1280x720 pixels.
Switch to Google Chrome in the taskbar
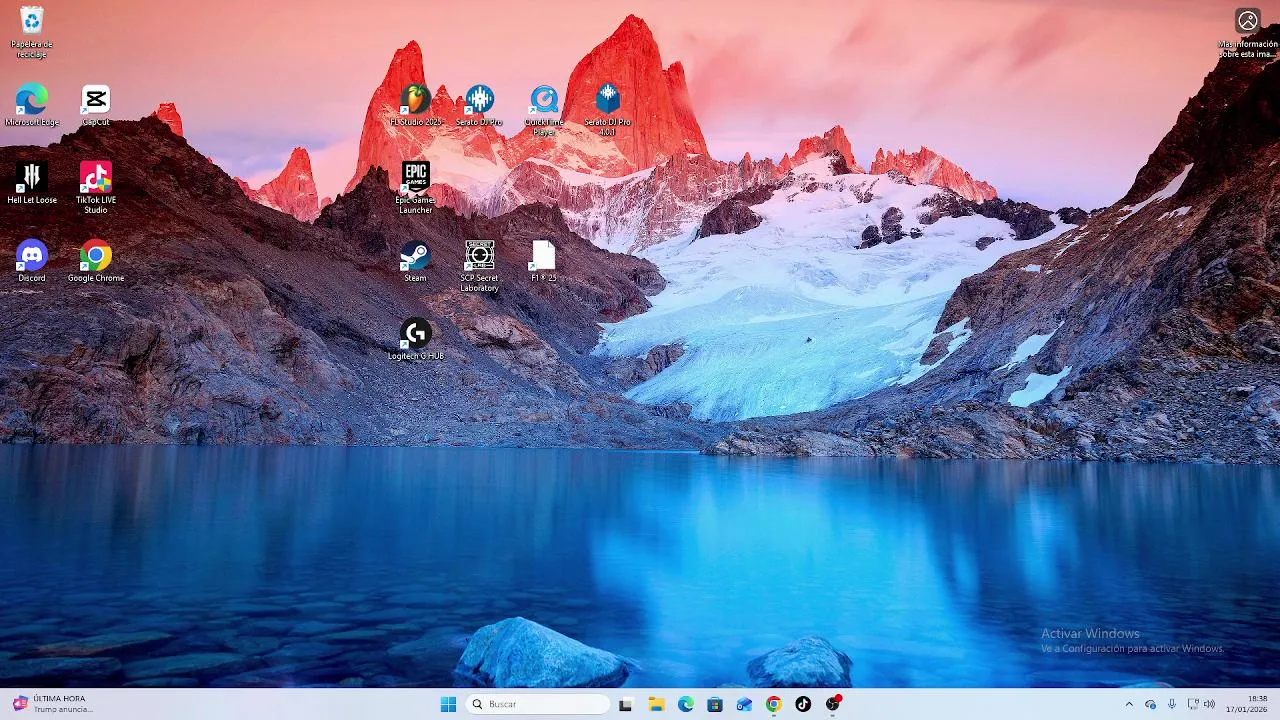[x=774, y=704]
